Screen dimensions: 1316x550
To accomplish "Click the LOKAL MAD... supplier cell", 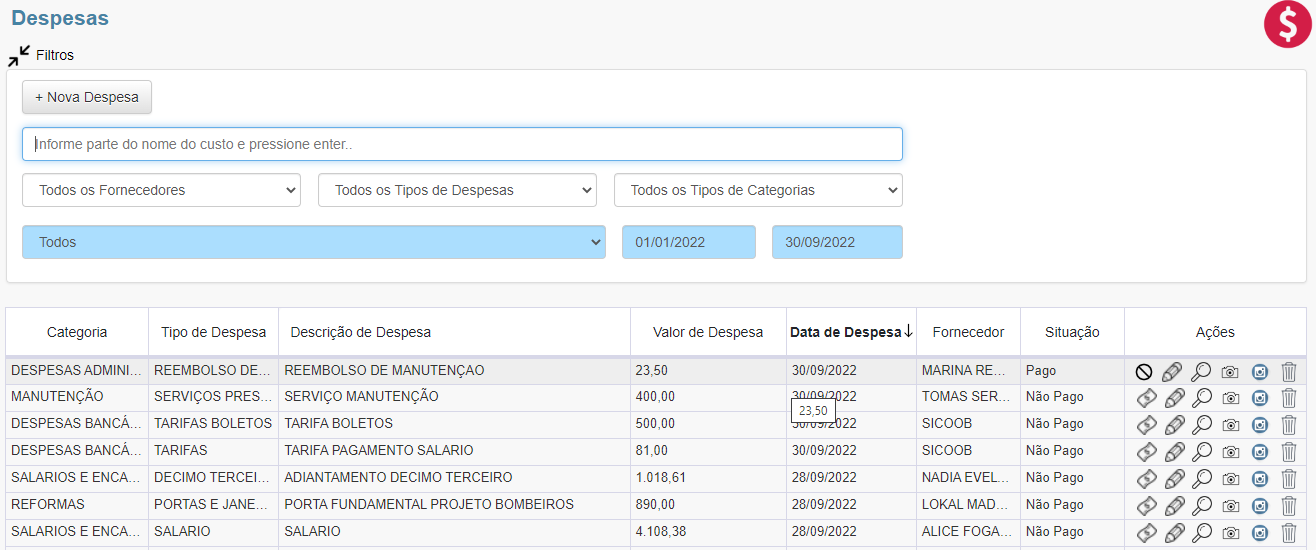I will pos(968,505).
